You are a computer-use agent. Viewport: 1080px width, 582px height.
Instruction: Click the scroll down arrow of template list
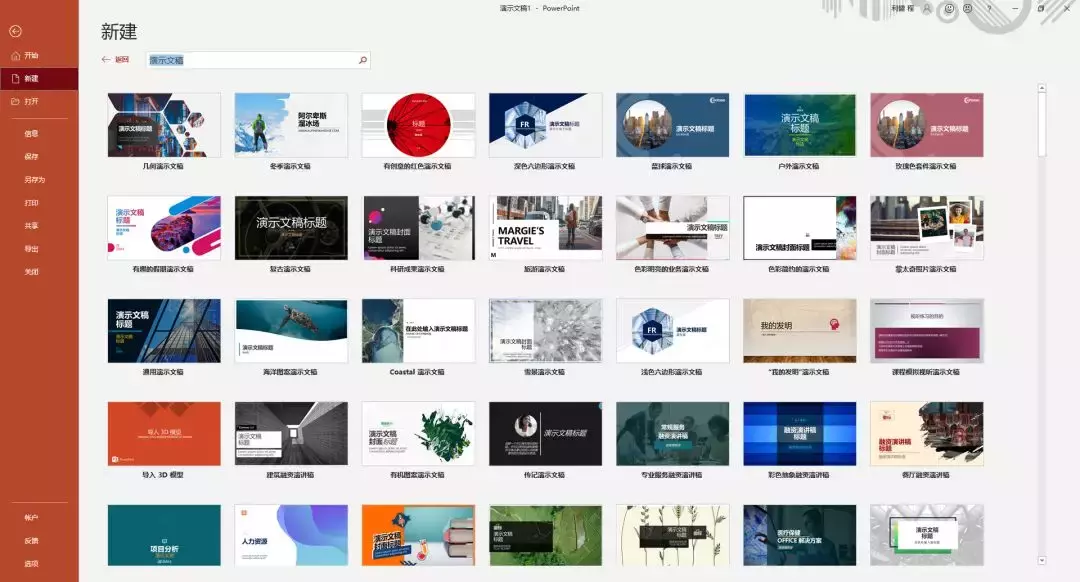point(1041,561)
